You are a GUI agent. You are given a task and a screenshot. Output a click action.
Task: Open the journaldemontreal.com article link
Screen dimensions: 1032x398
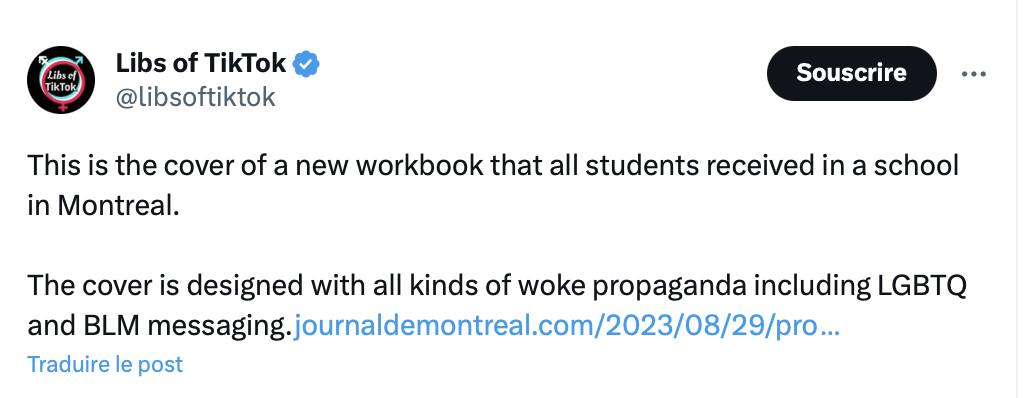pos(566,325)
